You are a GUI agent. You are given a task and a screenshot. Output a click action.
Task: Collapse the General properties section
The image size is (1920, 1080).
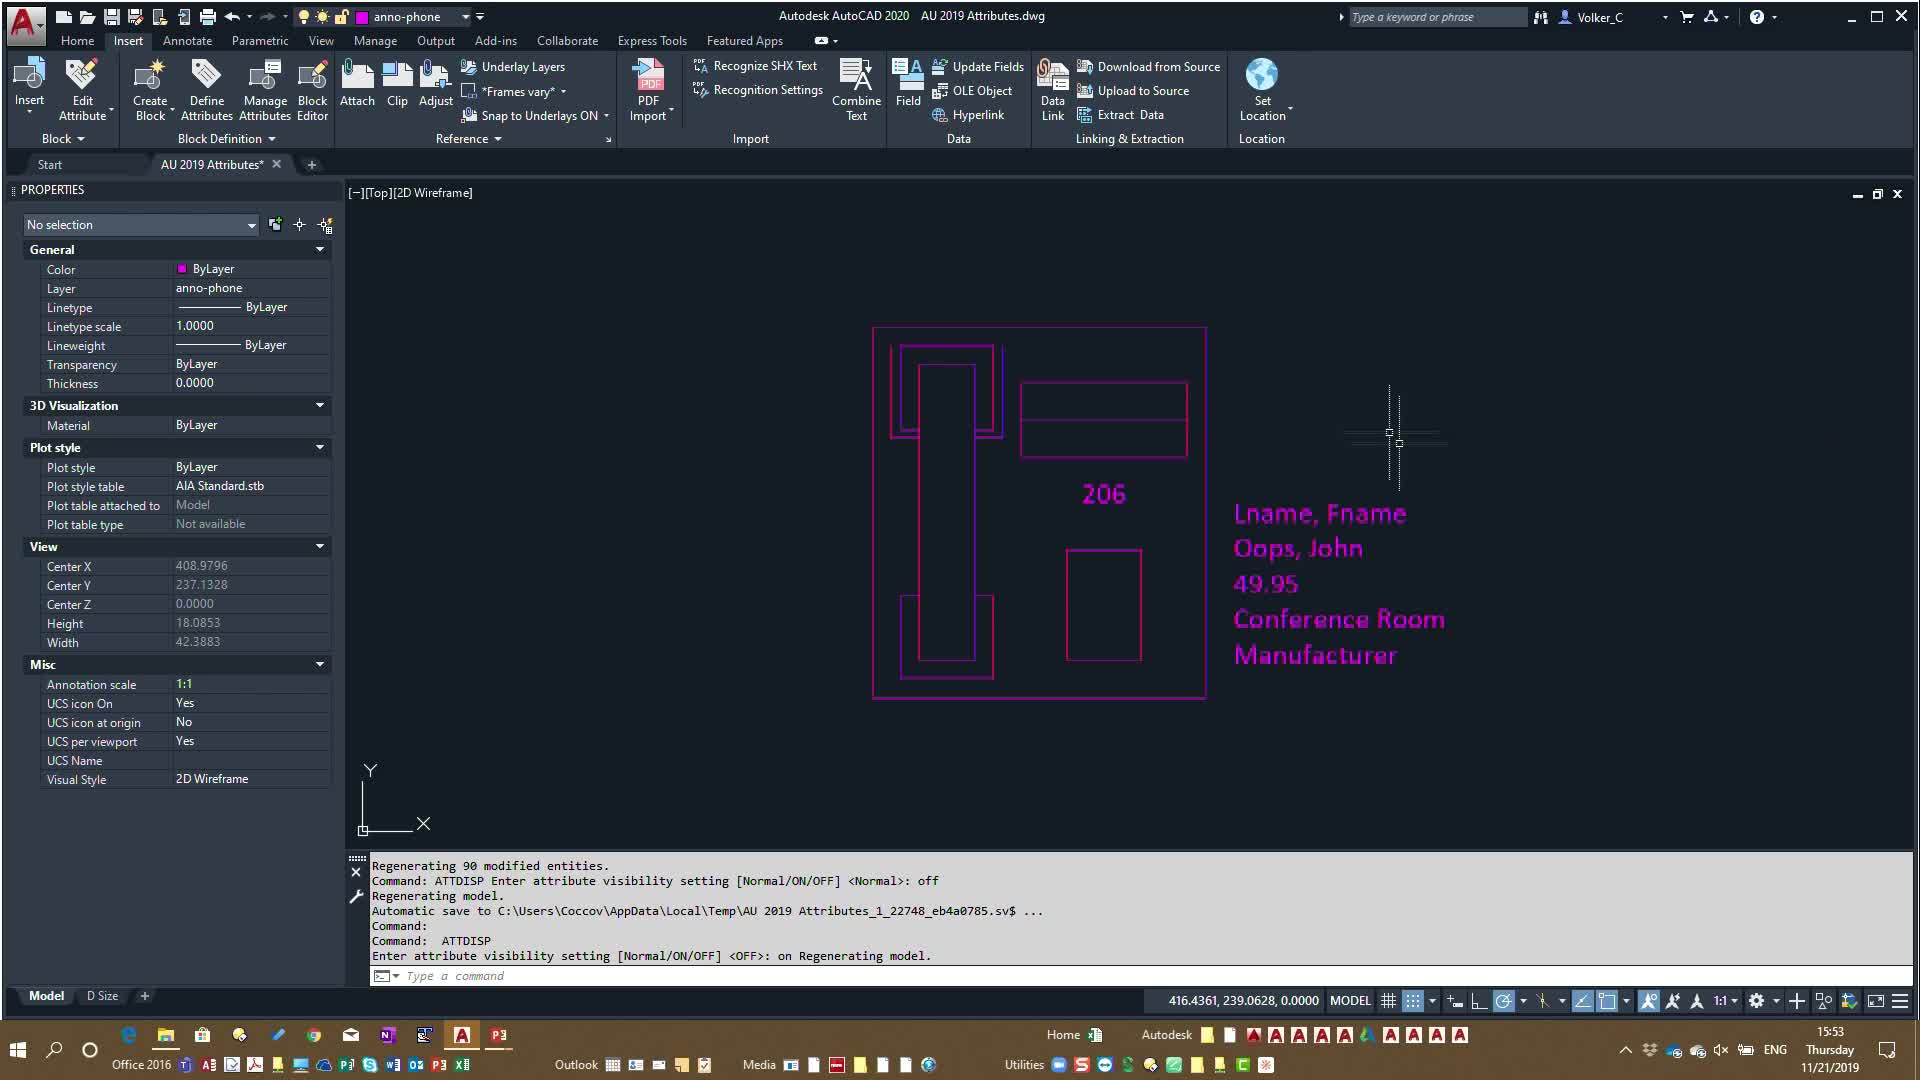[320, 250]
